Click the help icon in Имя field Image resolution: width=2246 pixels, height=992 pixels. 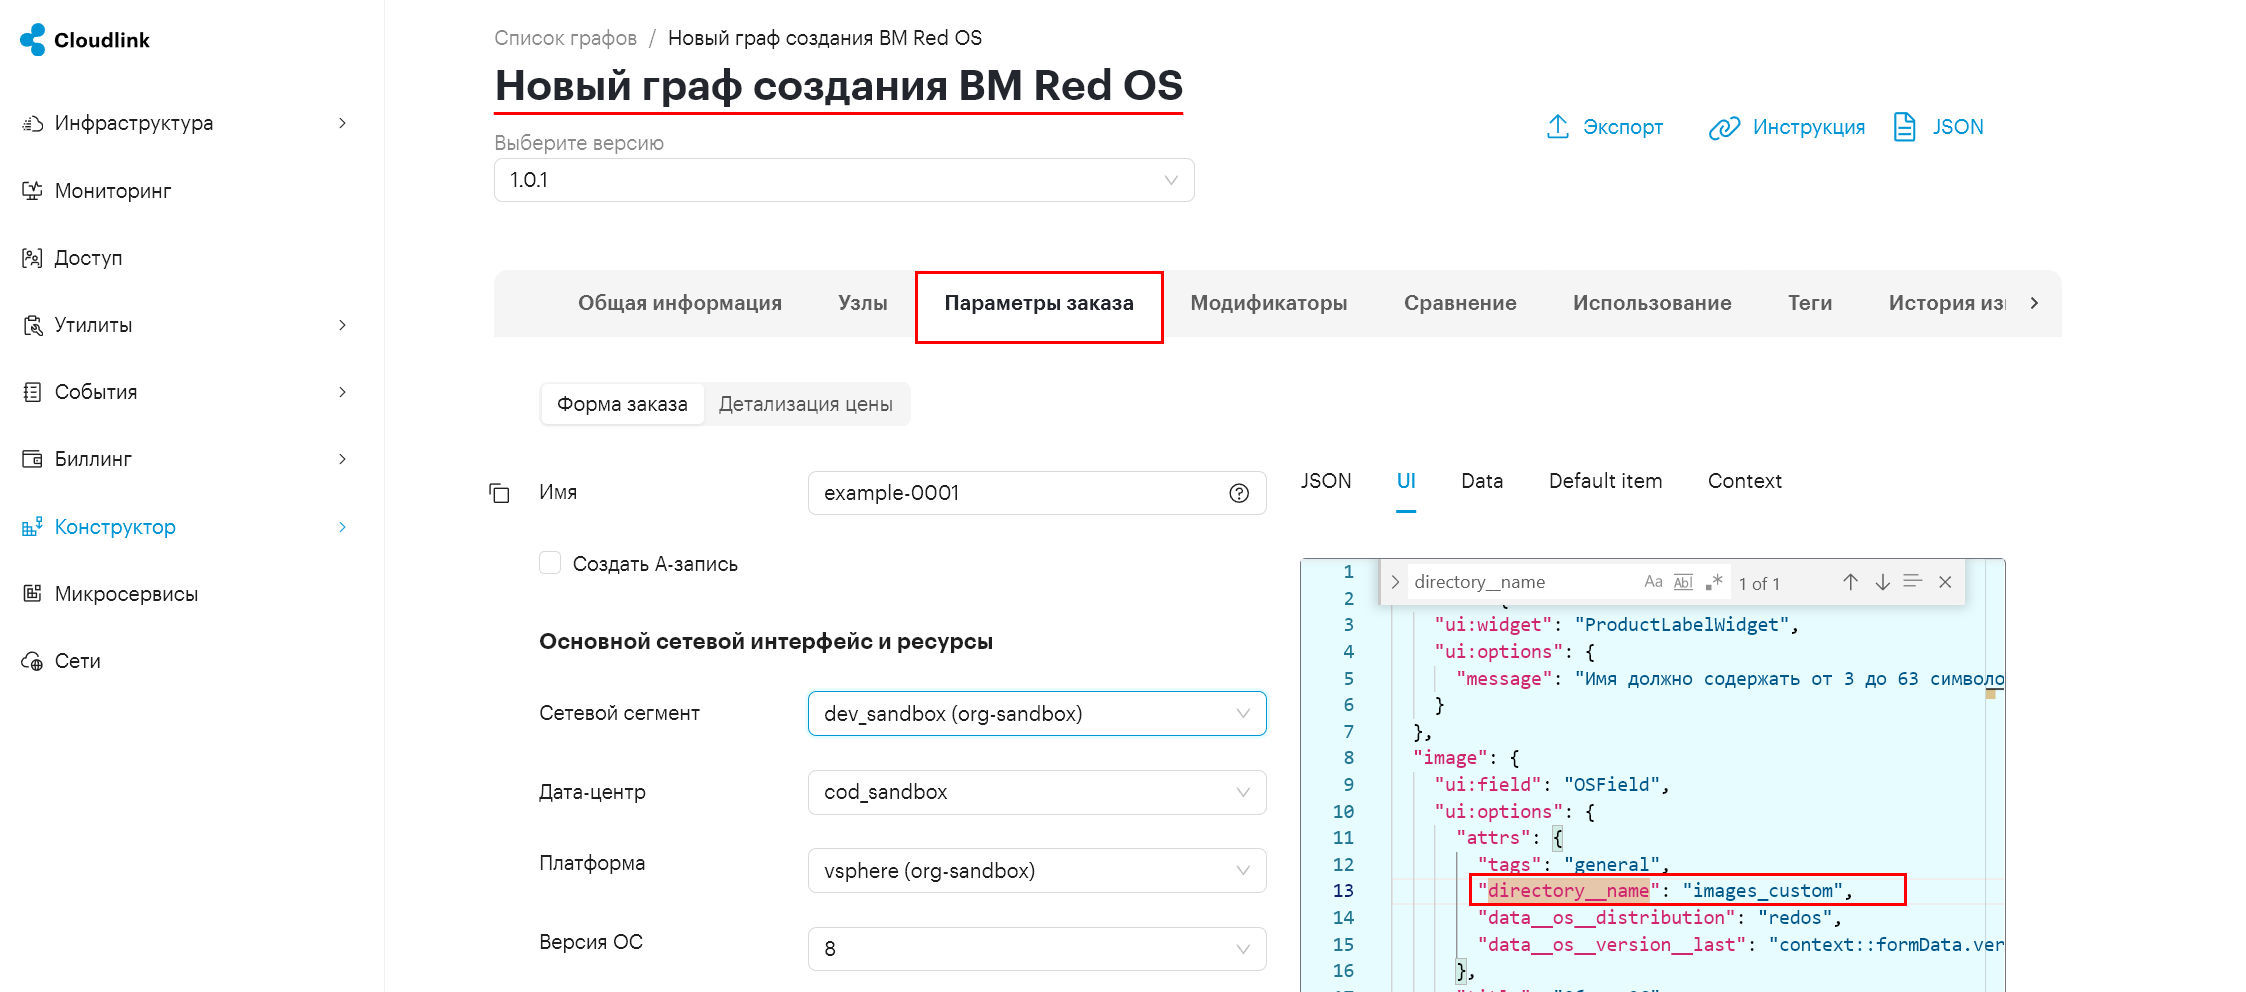click(x=1239, y=493)
